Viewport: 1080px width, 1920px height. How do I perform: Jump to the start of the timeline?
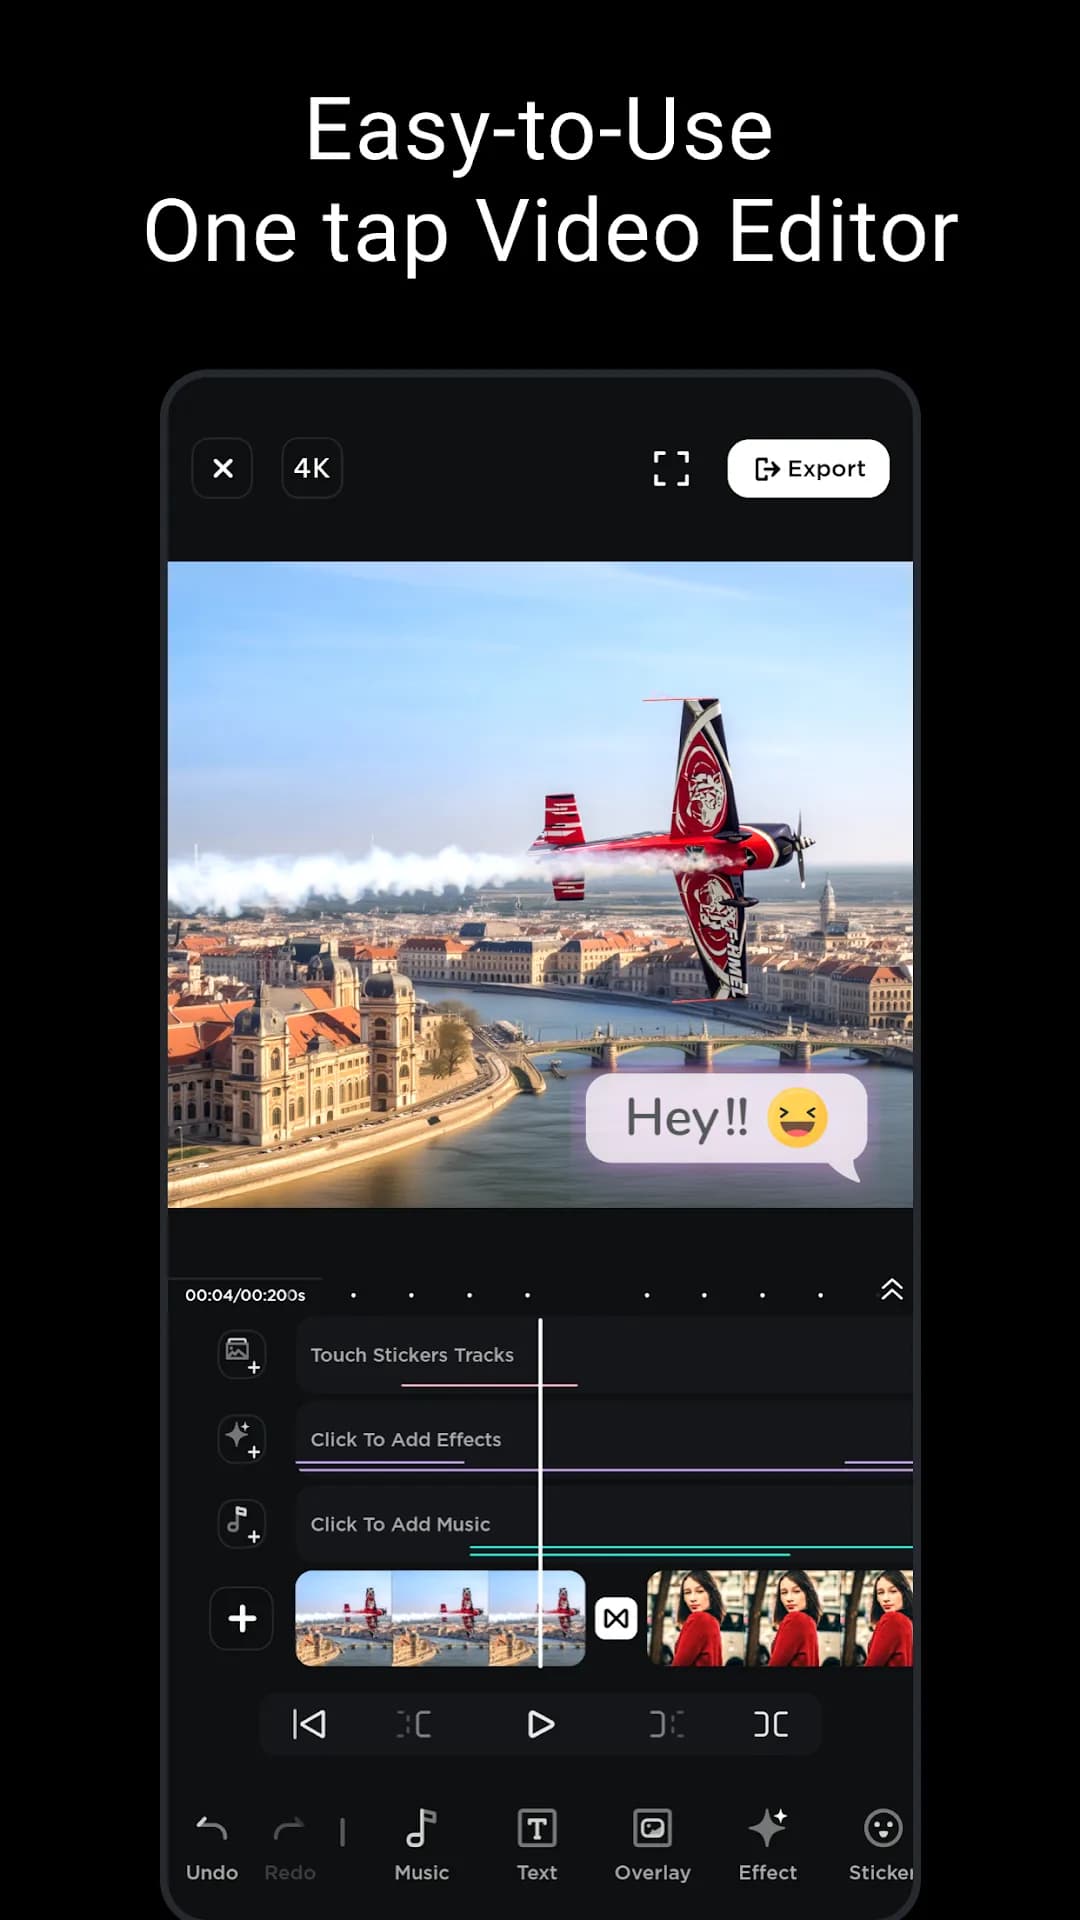pos(309,1724)
